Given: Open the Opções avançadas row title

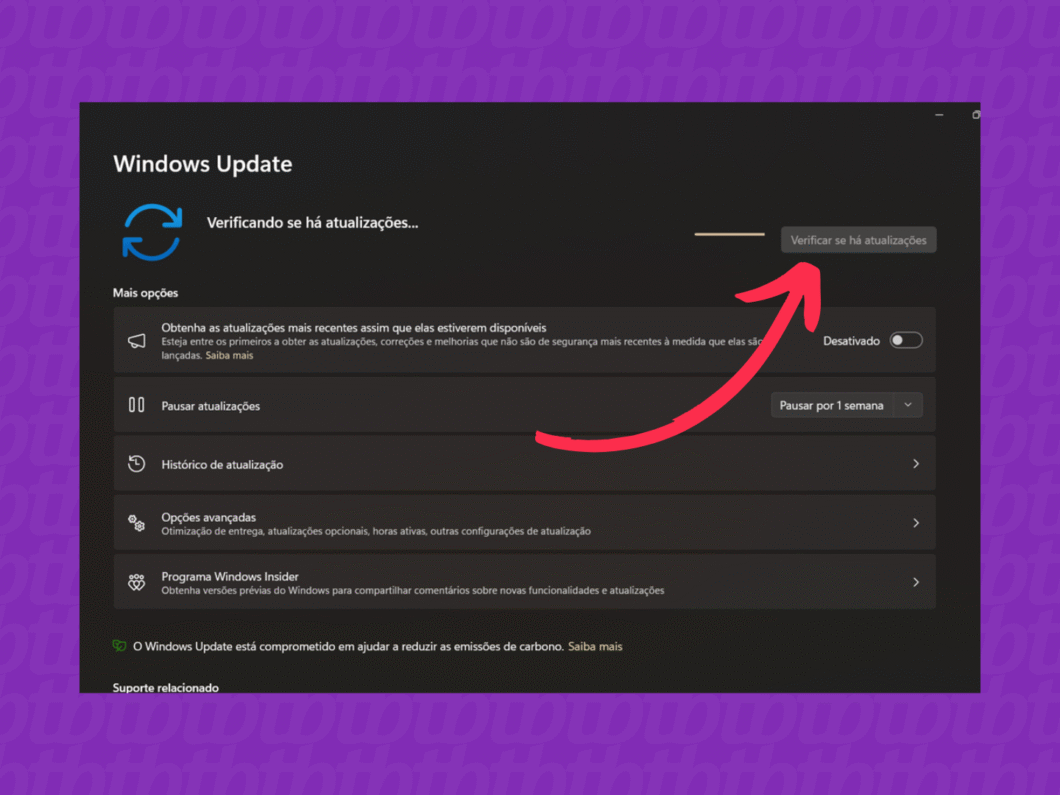Looking at the screenshot, I should [209, 517].
